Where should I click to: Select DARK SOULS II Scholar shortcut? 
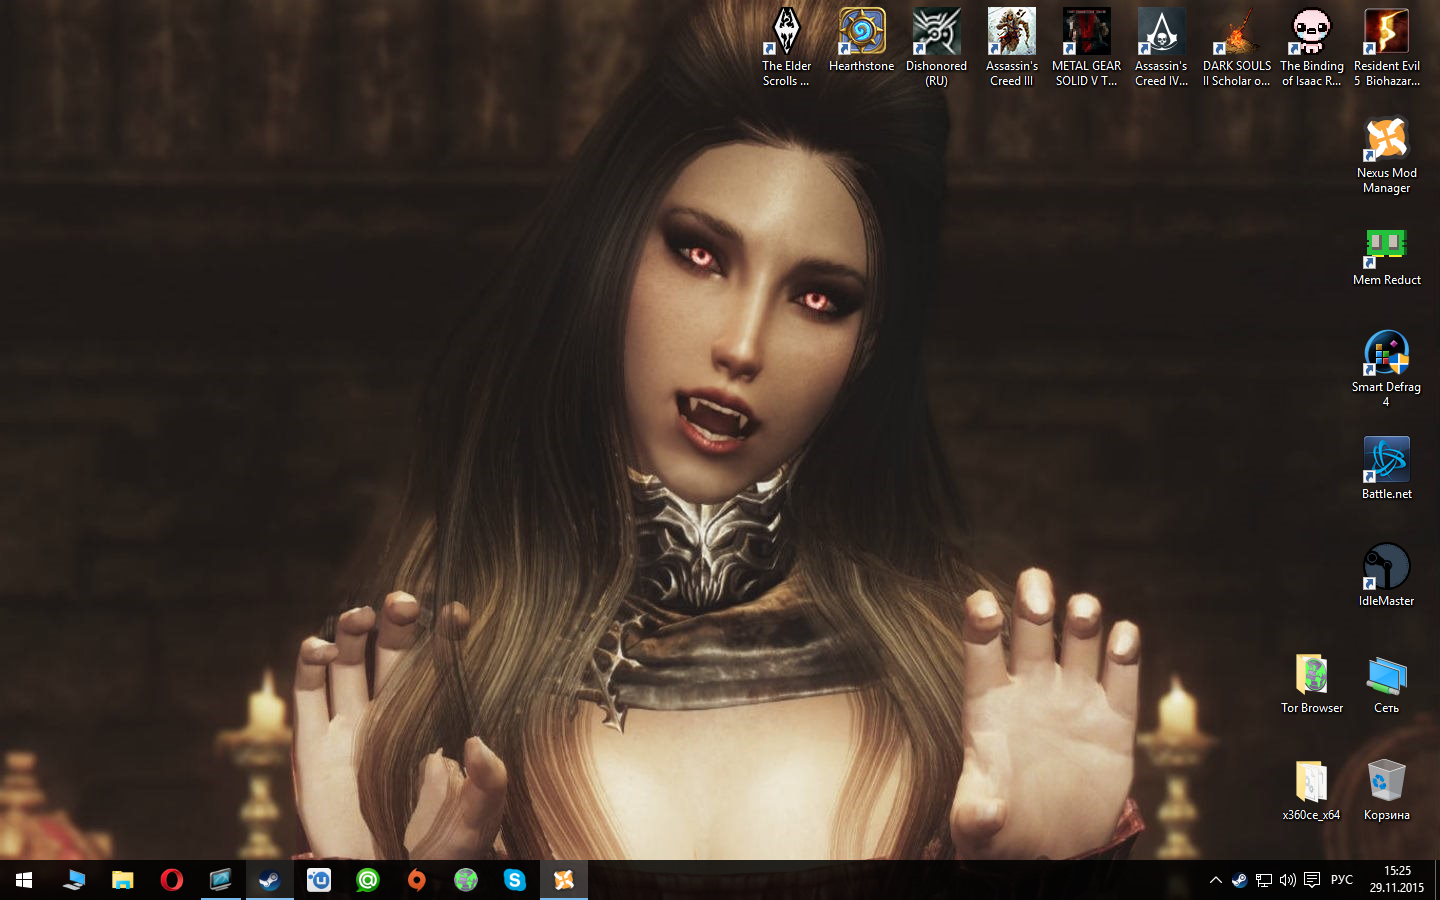click(x=1236, y=47)
